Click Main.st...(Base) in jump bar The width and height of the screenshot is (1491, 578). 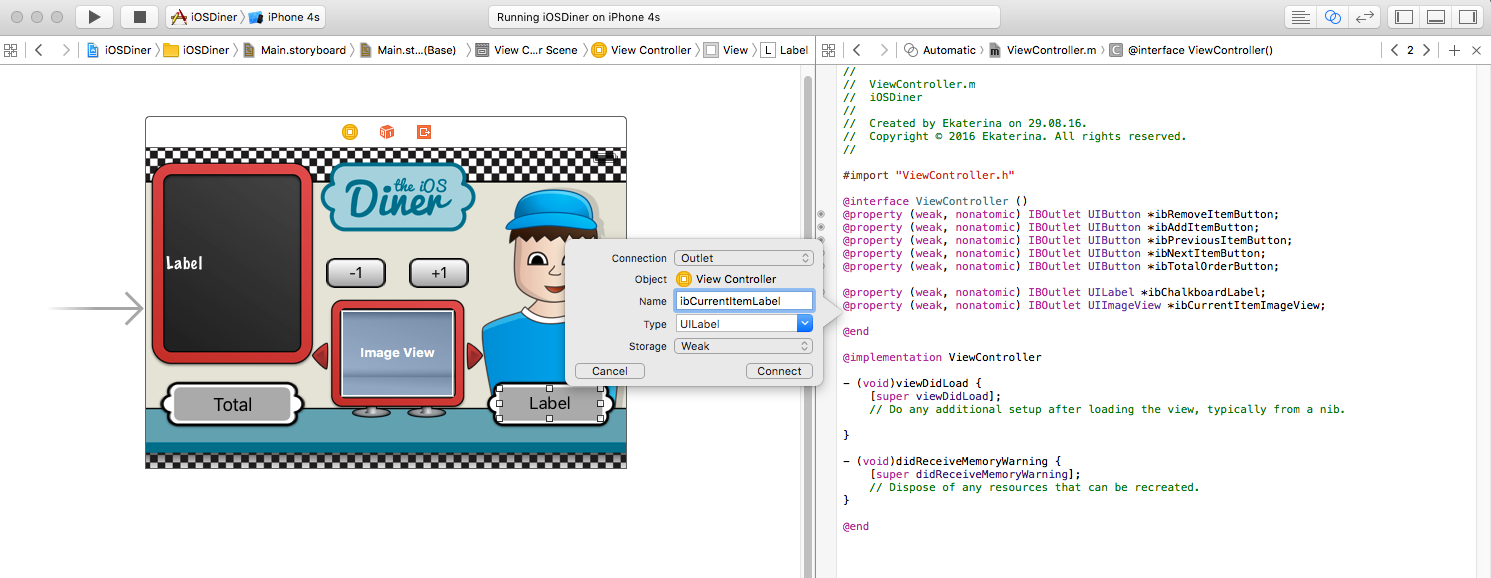click(x=408, y=50)
